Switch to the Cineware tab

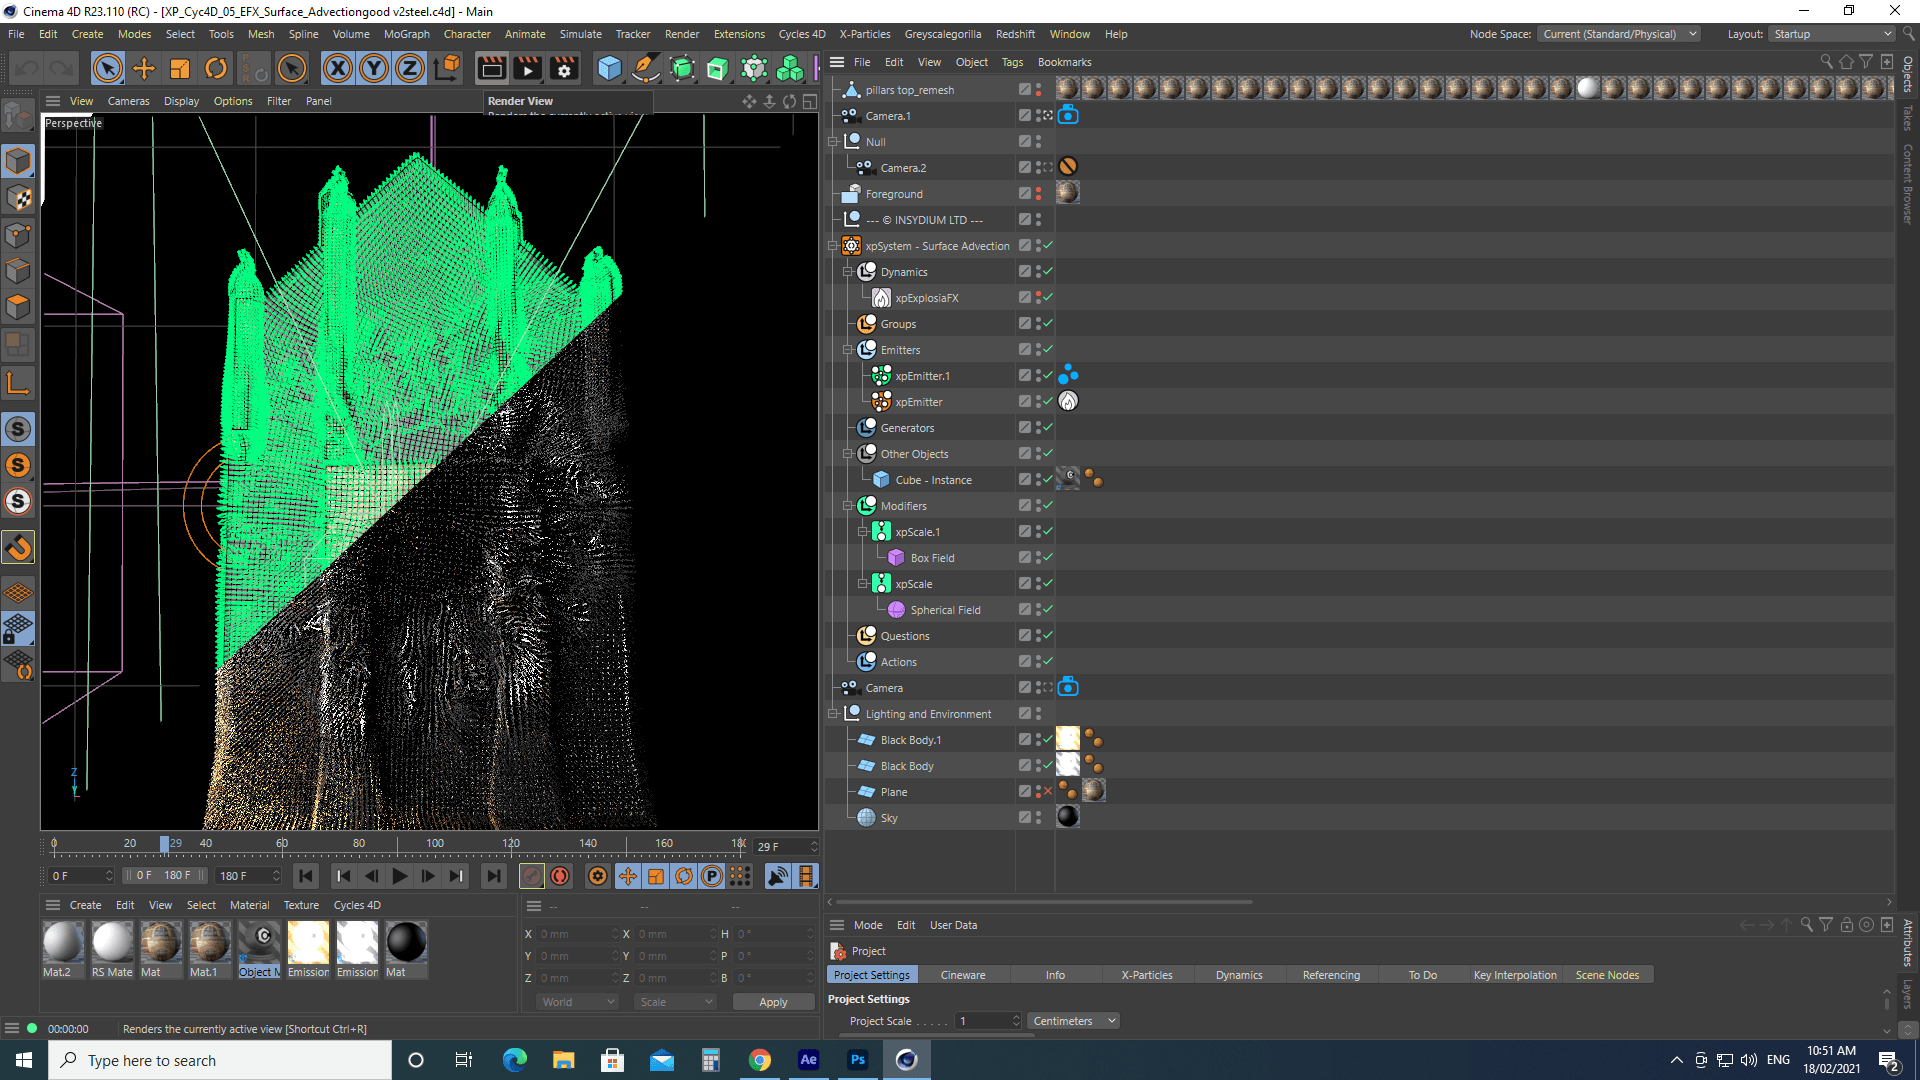(x=962, y=975)
